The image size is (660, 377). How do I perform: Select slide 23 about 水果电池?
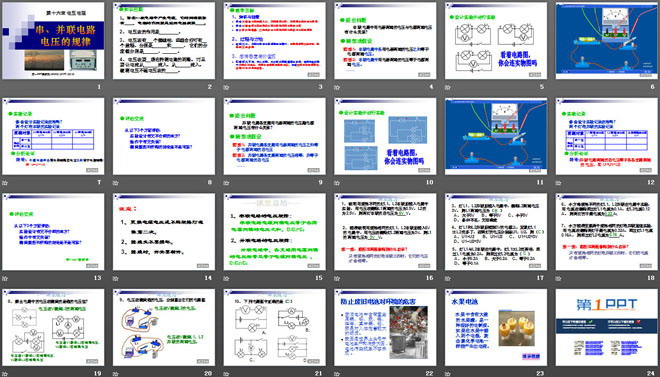[x=496, y=327]
